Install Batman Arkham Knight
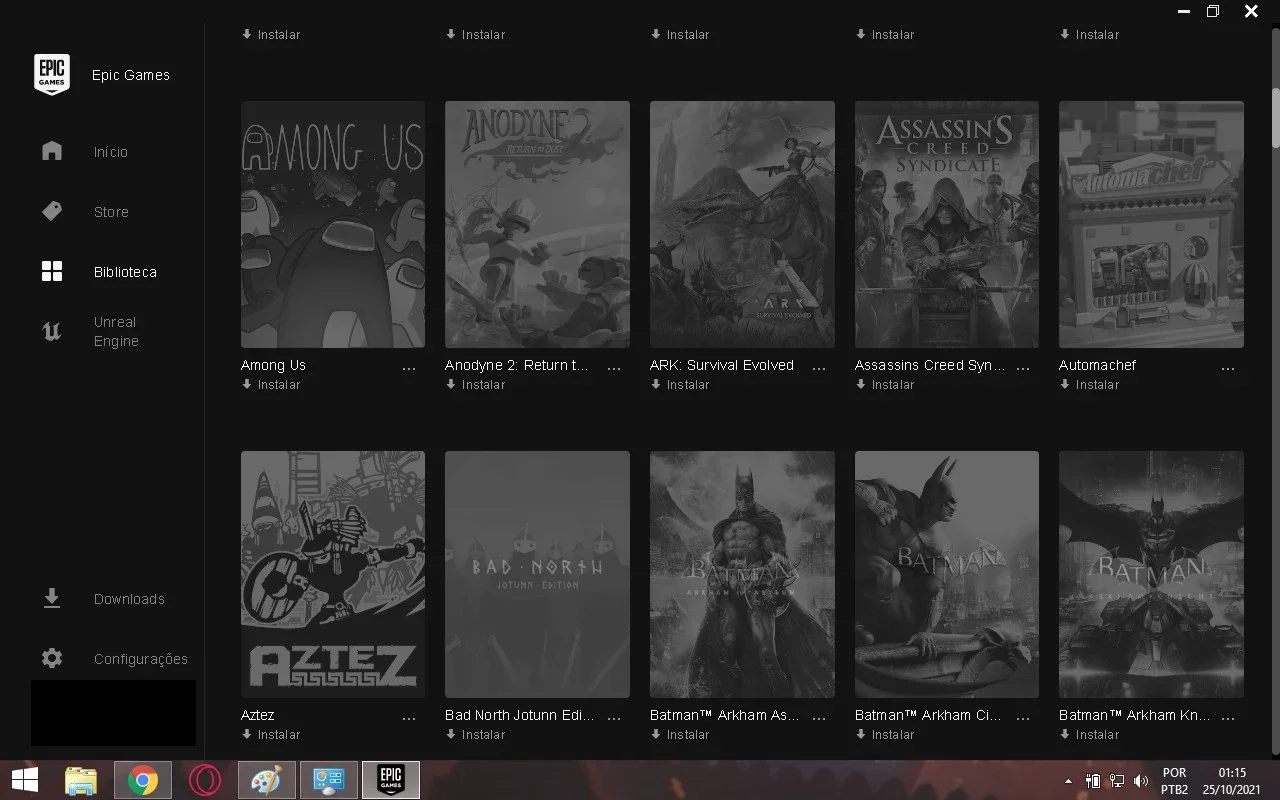 click(x=1089, y=735)
